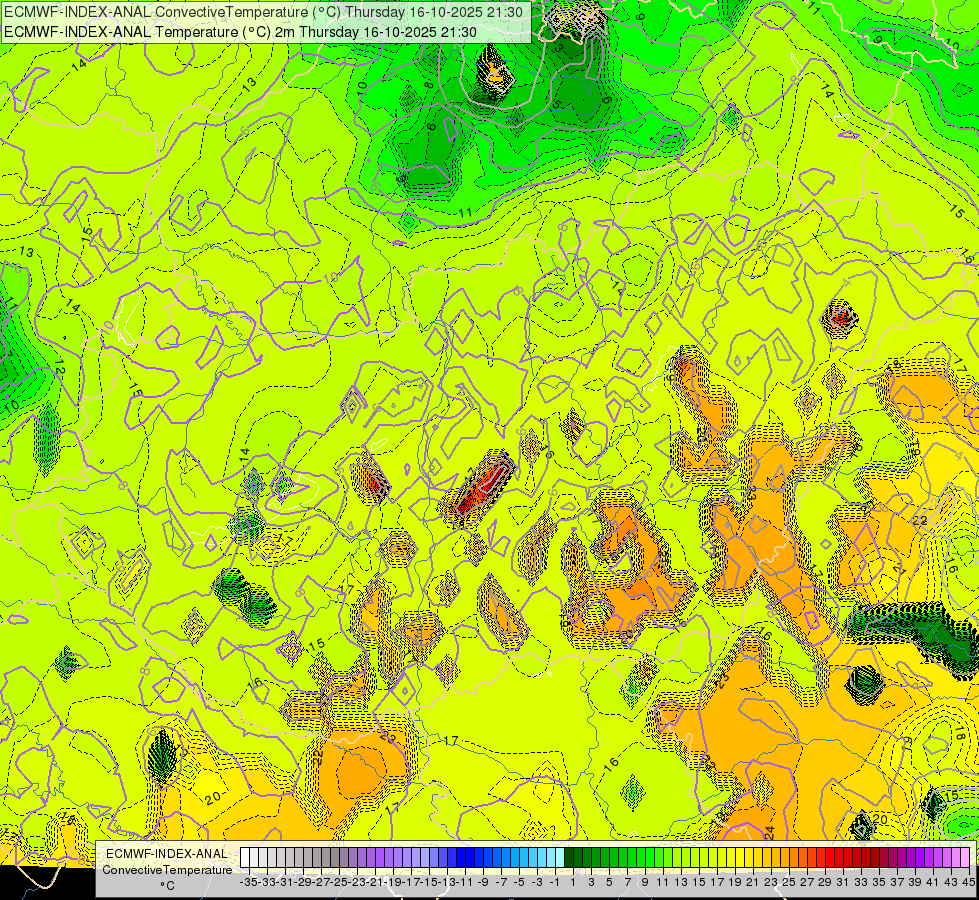Click the legend scale number 15
This screenshot has height=900, width=979.
coord(699,882)
